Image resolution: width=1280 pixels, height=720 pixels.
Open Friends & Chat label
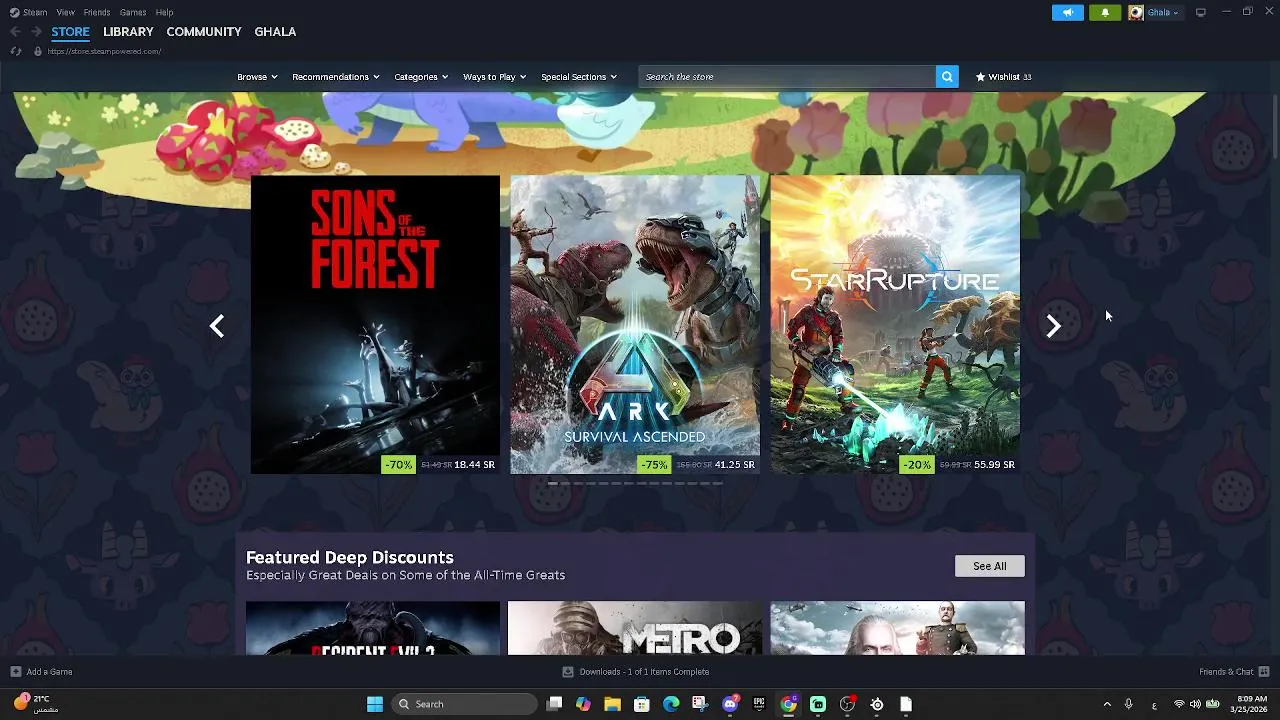pyautogui.click(x=1226, y=672)
